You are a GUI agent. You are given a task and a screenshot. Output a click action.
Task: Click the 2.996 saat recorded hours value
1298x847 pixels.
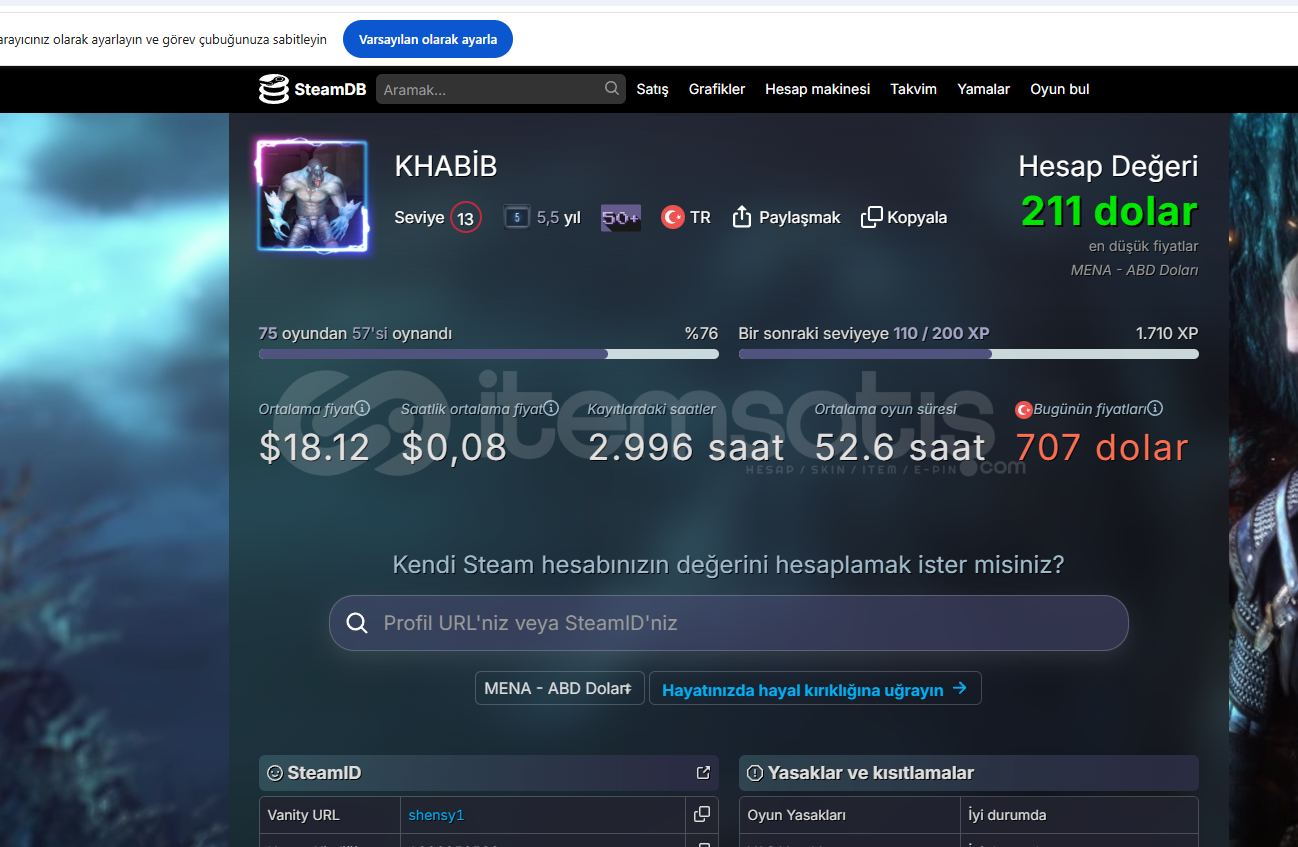point(687,447)
